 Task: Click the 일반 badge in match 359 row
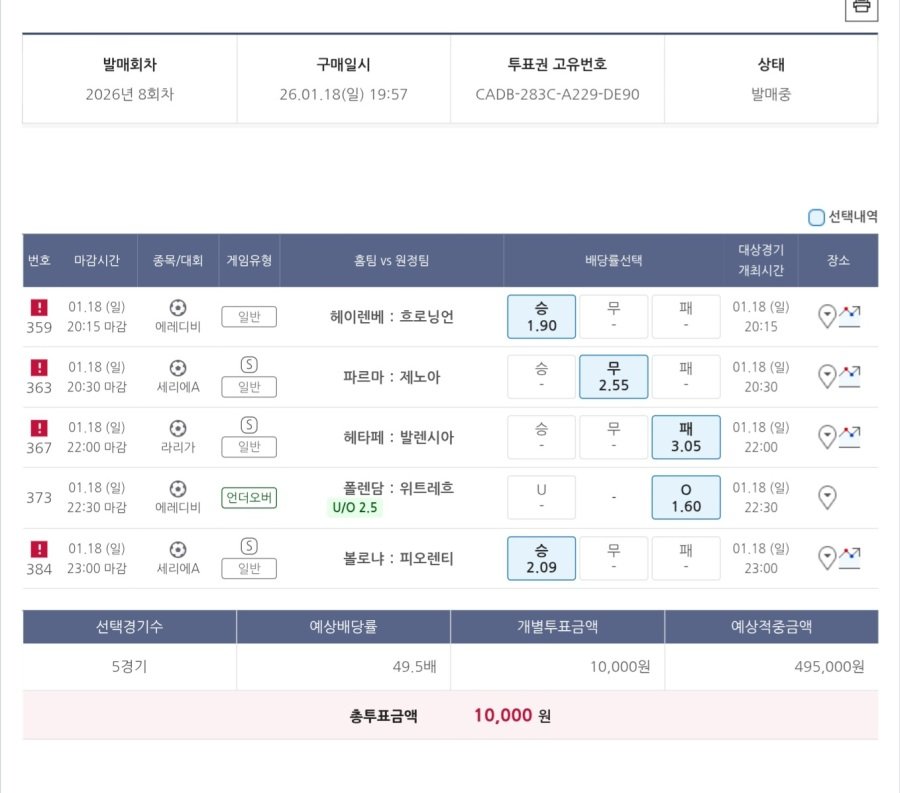(x=249, y=317)
